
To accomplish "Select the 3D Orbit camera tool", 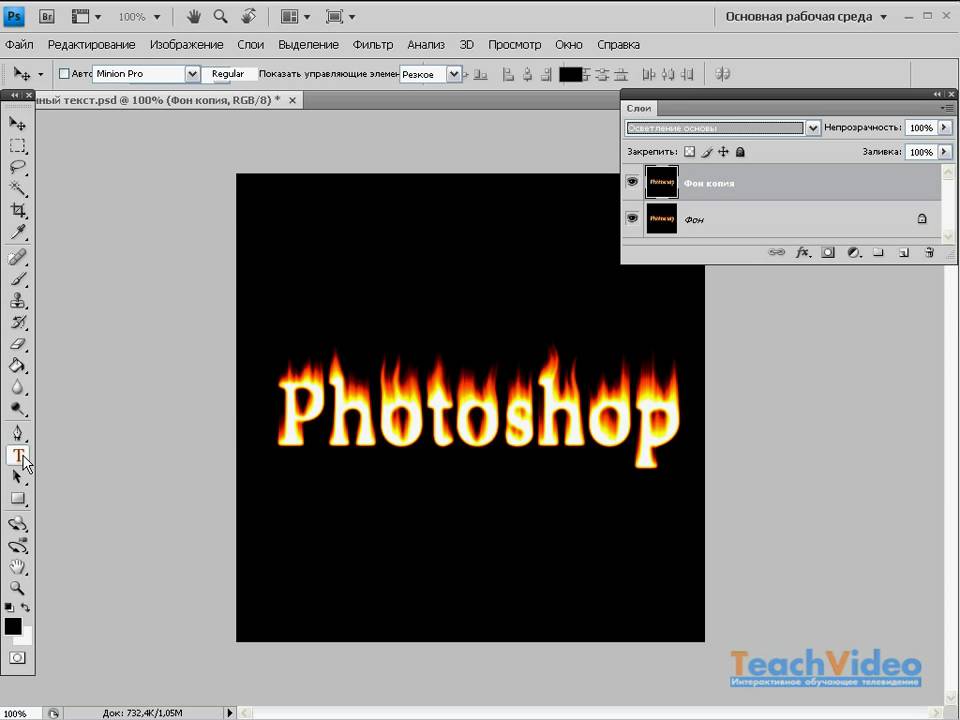I will 17,546.
